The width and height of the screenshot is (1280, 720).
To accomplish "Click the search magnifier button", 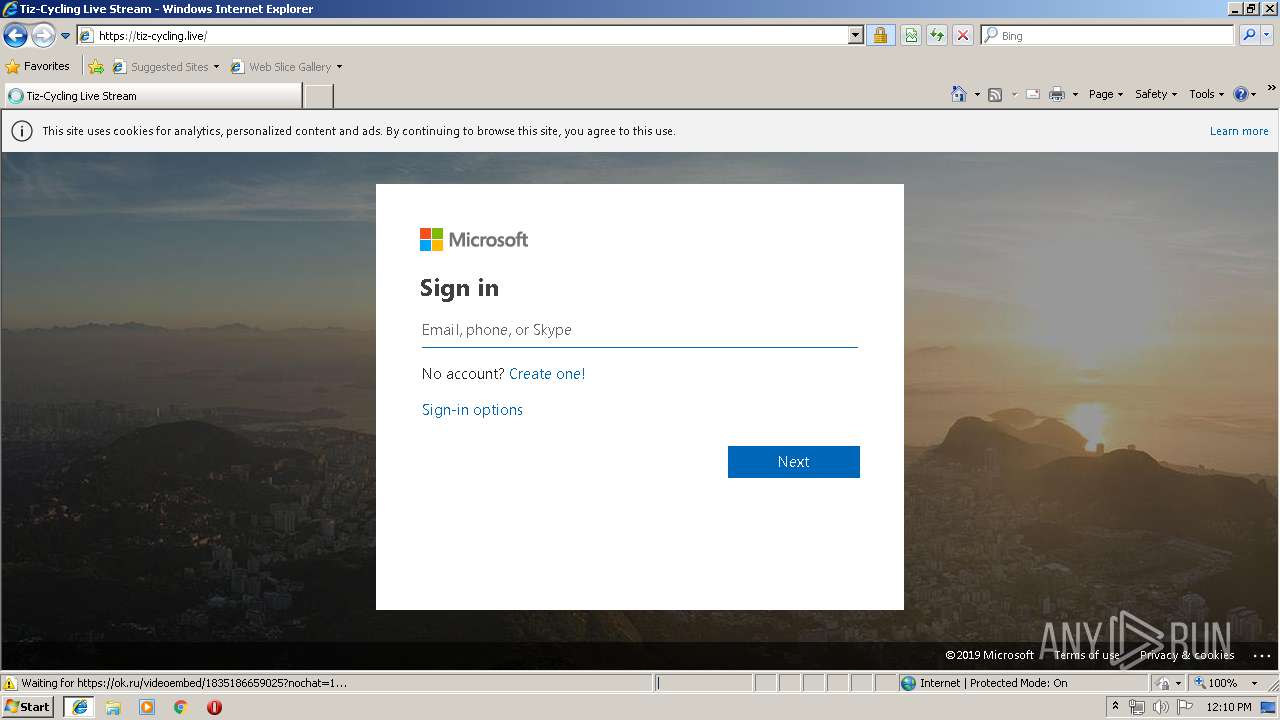I will point(1249,36).
